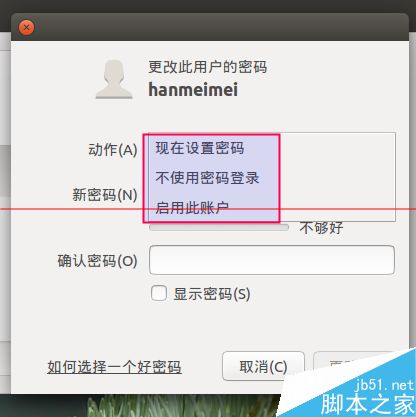This screenshot has height=417, width=416.
Task: Click the 动作(A) label
Action: point(113,150)
